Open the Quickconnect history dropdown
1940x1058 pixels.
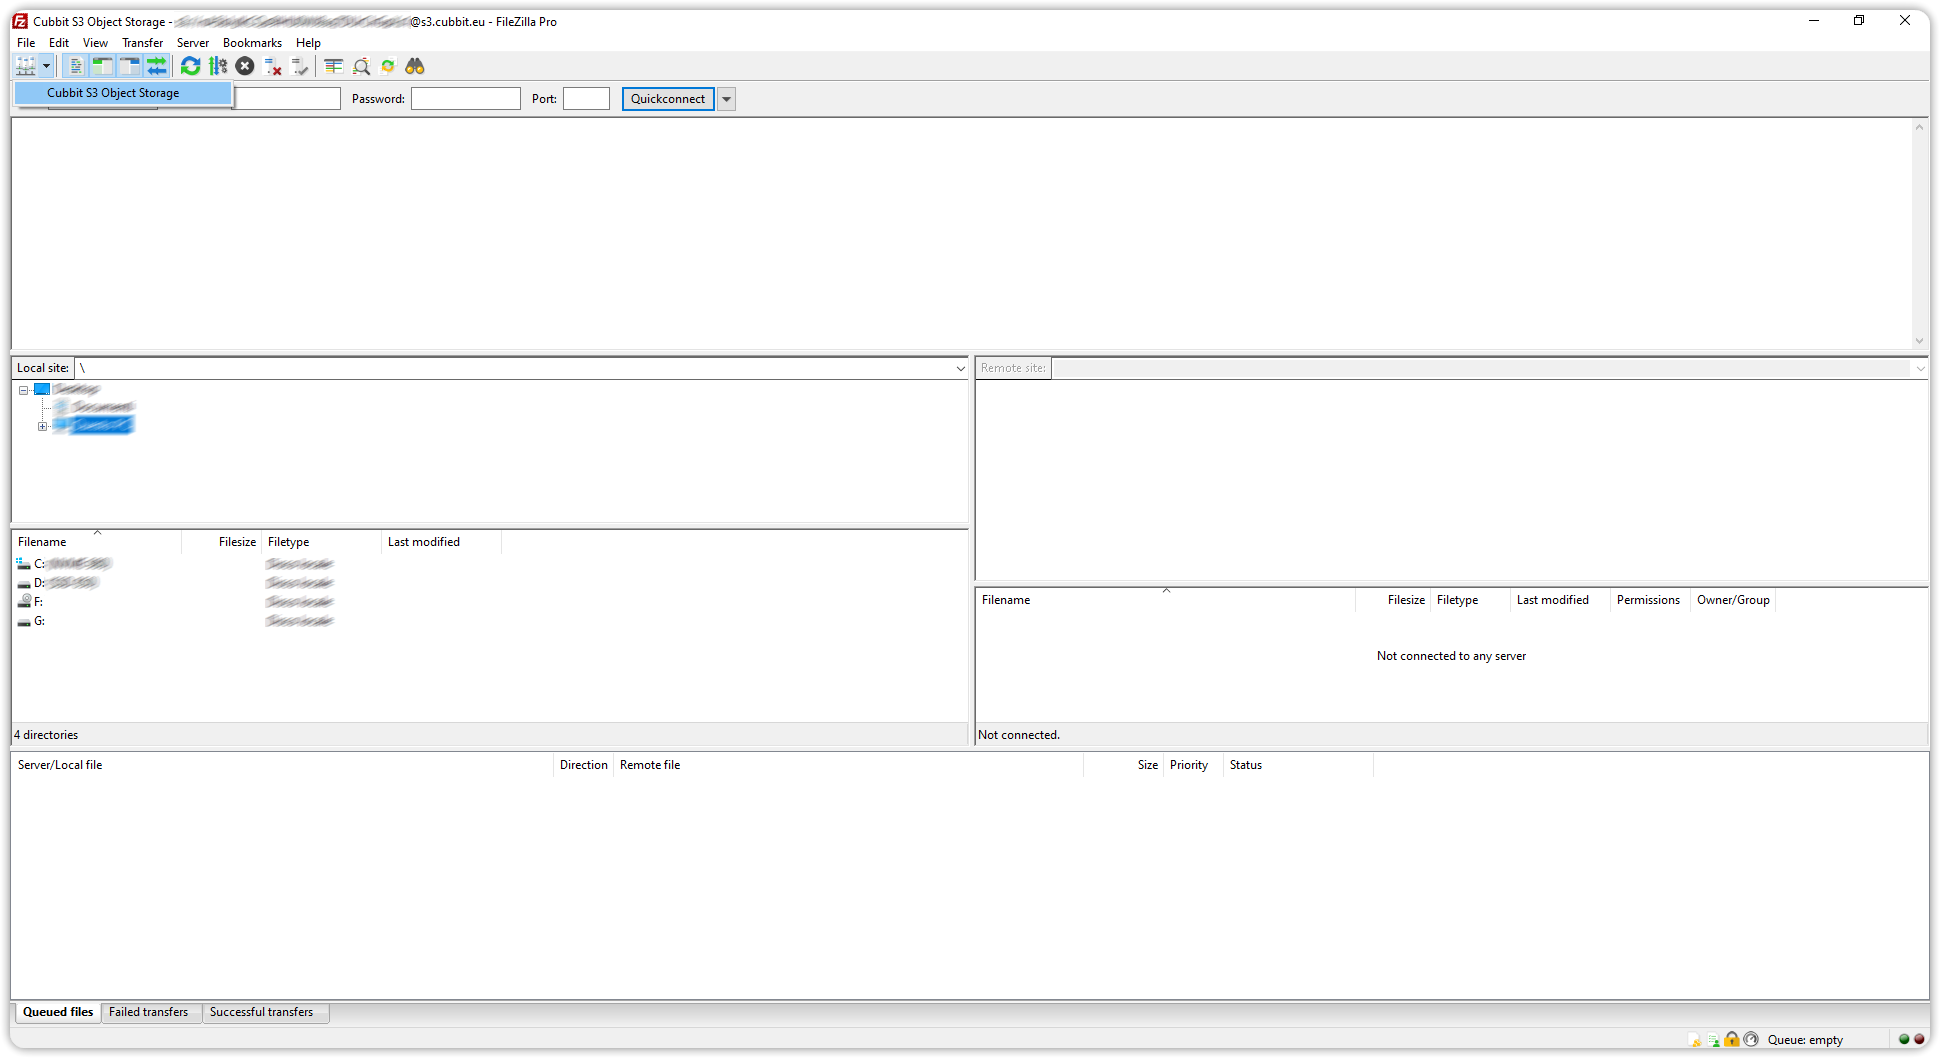click(x=726, y=98)
